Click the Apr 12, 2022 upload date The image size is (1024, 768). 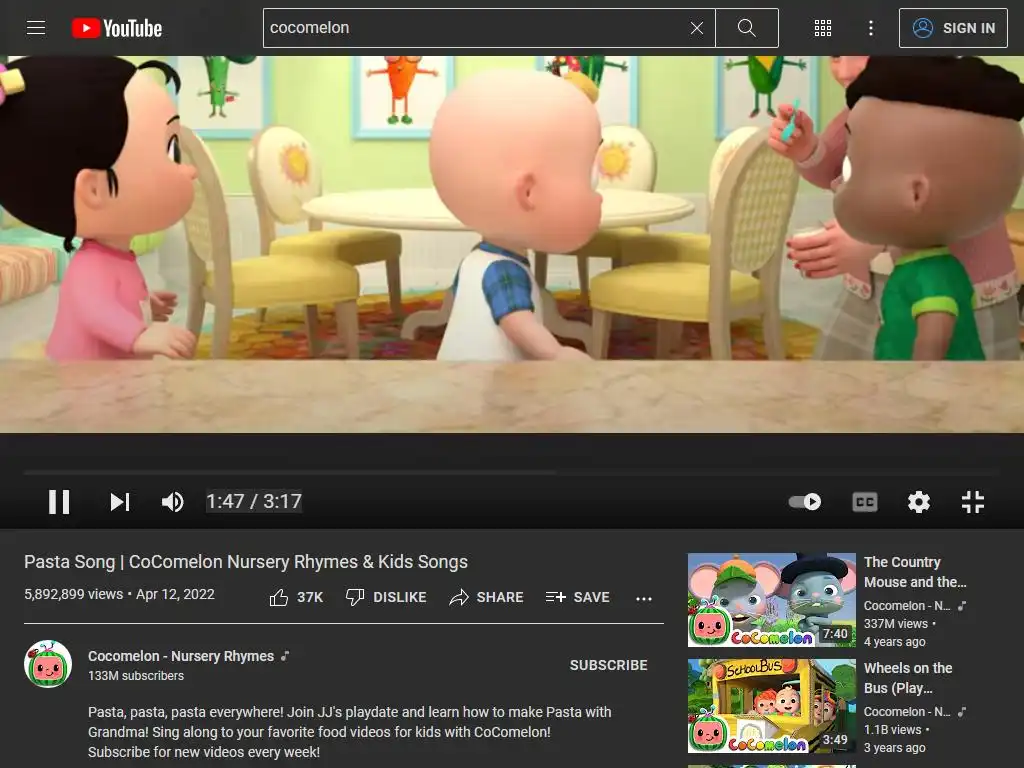175,594
